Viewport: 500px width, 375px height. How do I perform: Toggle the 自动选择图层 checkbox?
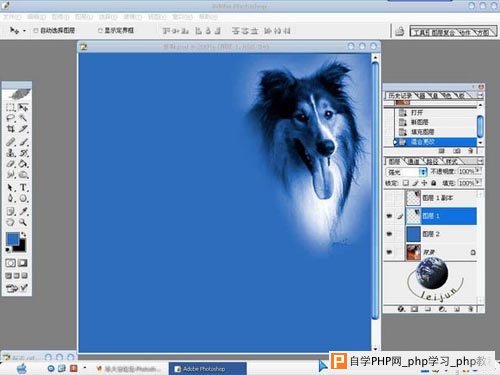coord(36,31)
